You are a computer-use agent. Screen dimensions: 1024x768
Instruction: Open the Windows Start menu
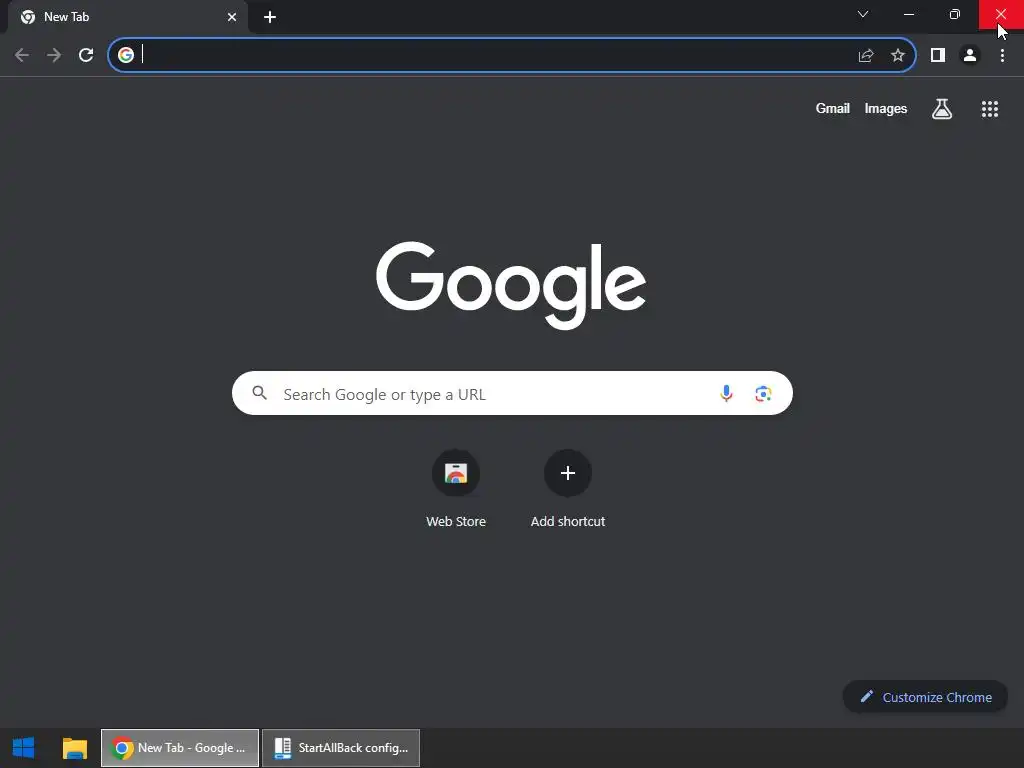(24, 748)
